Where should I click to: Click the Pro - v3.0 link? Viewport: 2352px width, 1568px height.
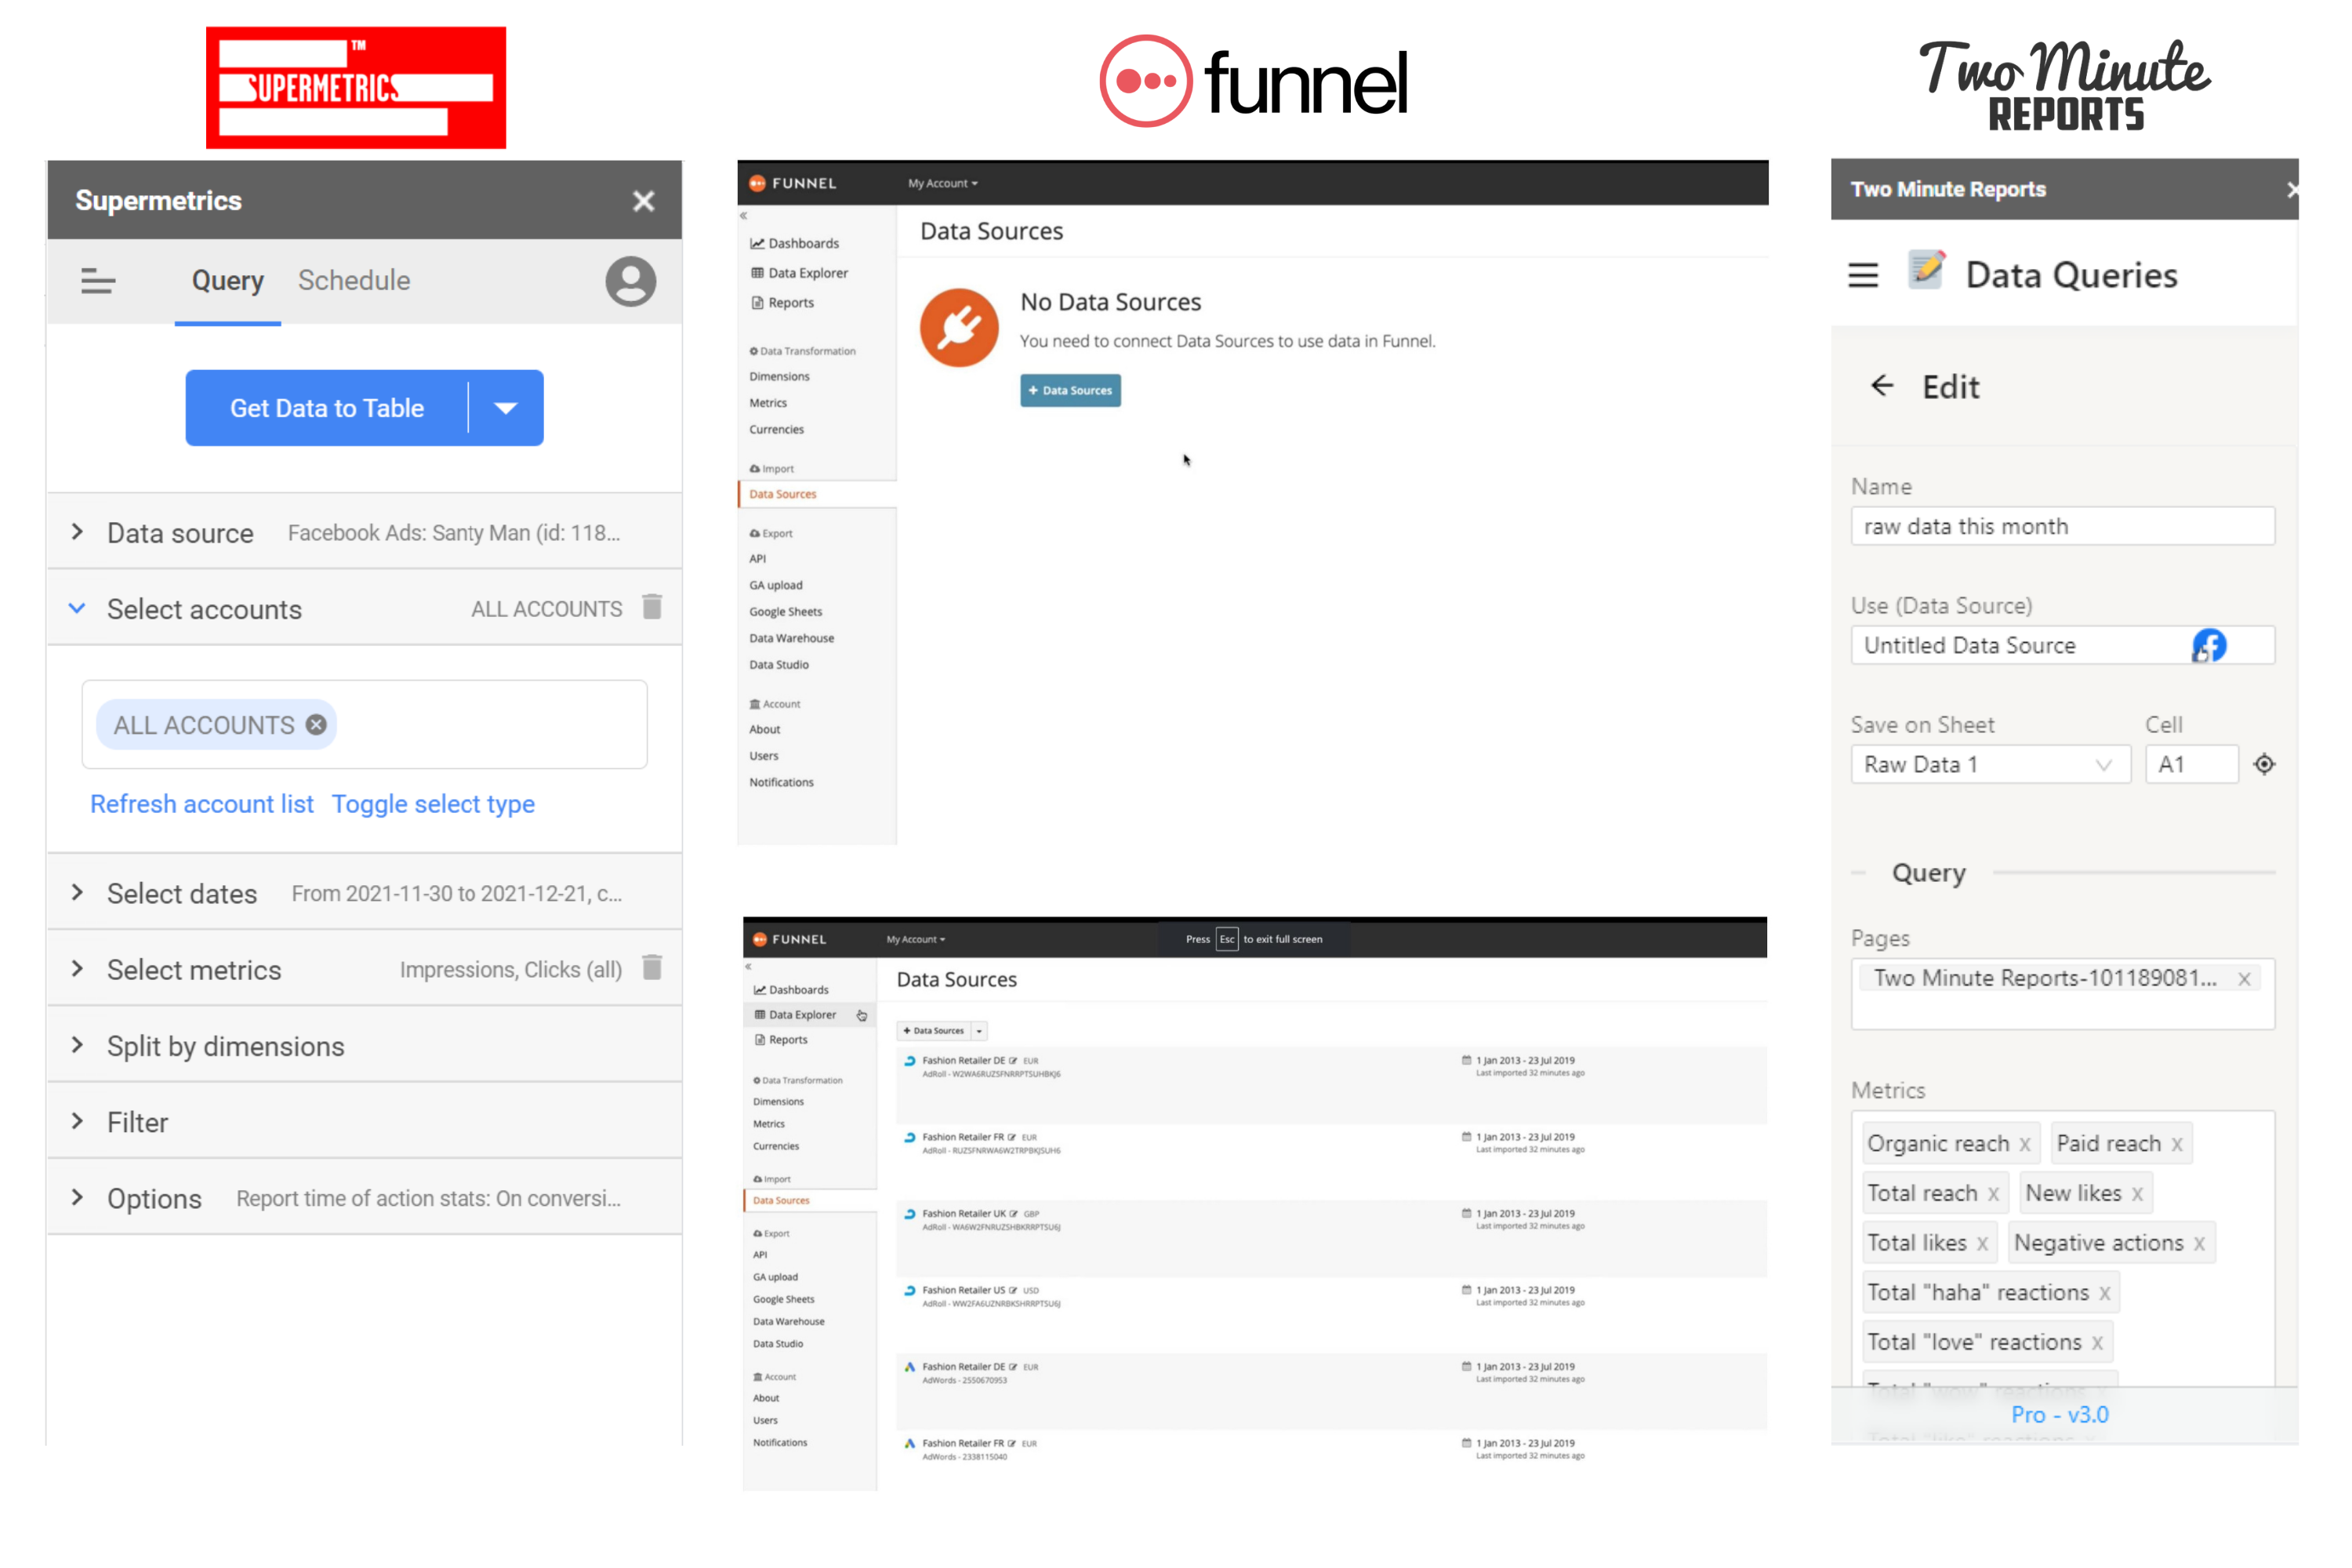(x=2059, y=1415)
